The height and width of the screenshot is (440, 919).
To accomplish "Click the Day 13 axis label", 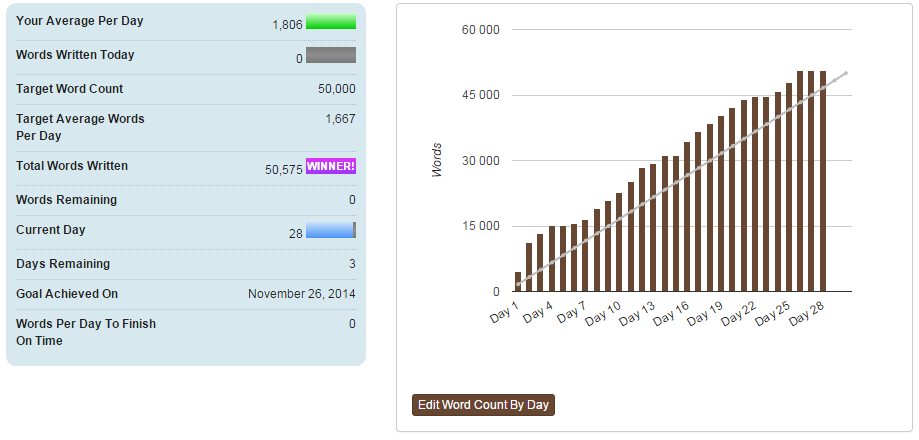I will point(638,313).
